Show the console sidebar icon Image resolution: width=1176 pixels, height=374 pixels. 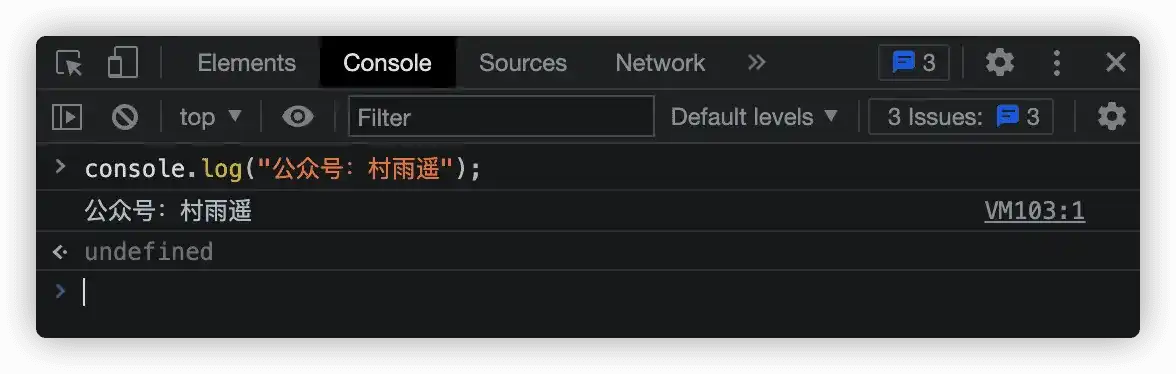(67, 117)
